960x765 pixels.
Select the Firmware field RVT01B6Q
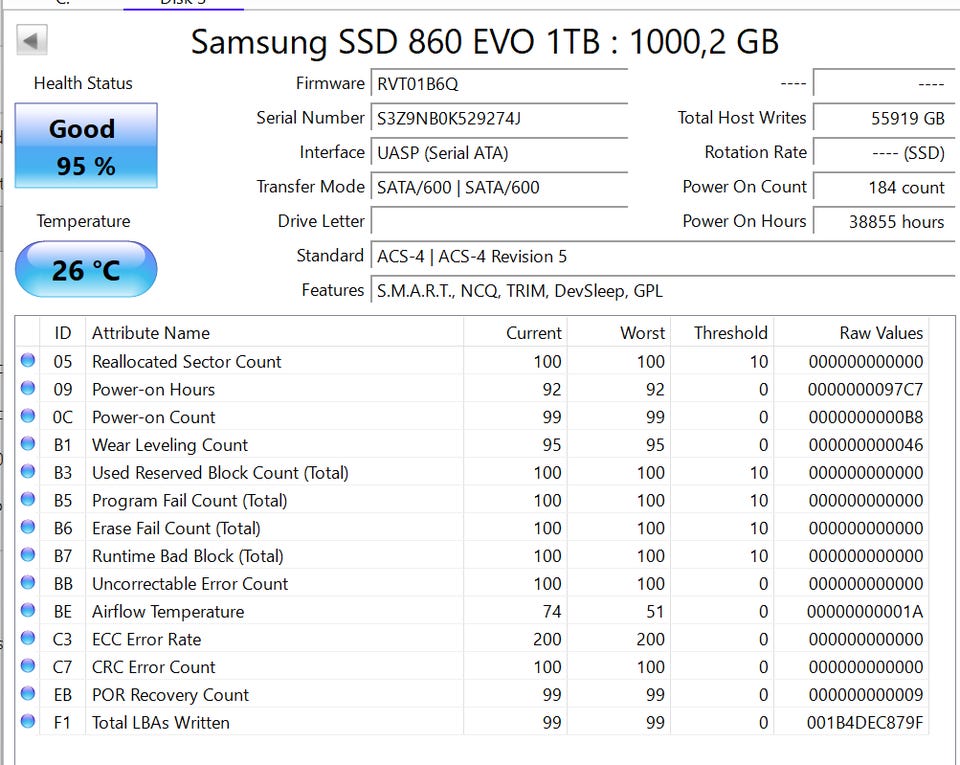[499, 83]
